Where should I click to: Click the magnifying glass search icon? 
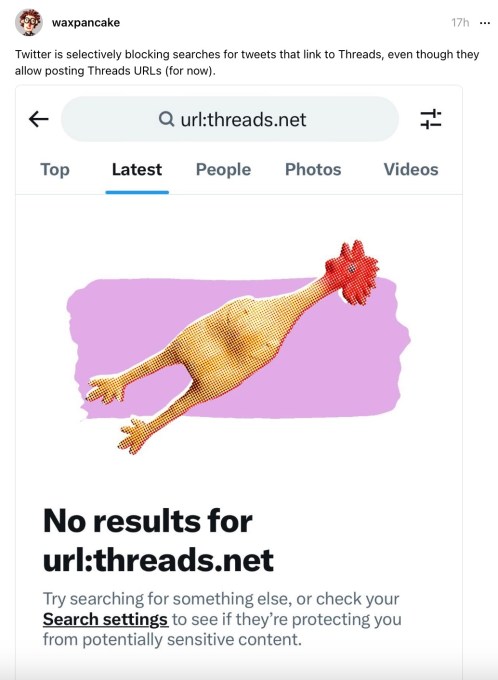coord(166,118)
